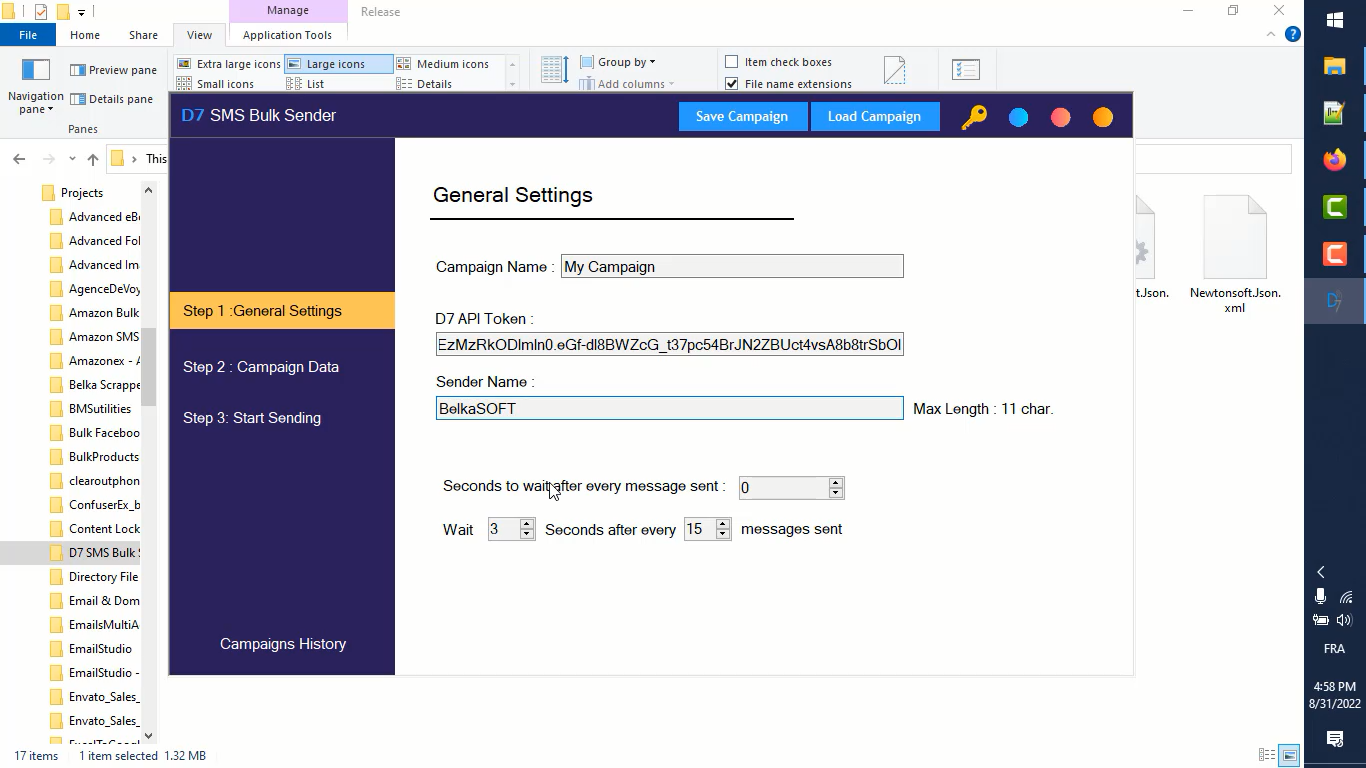Click the yellow key icon in D7 header
Screen dimensions: 1366x768
(x=974, y=117)
